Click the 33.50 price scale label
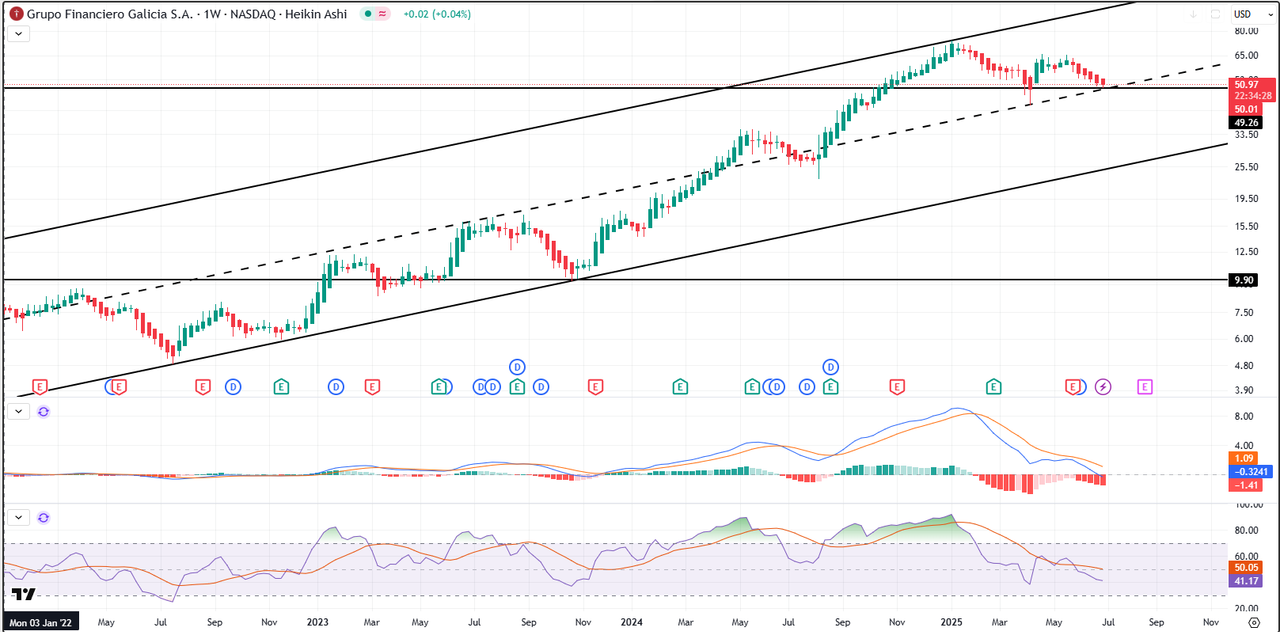 [x=1245, y=135]
